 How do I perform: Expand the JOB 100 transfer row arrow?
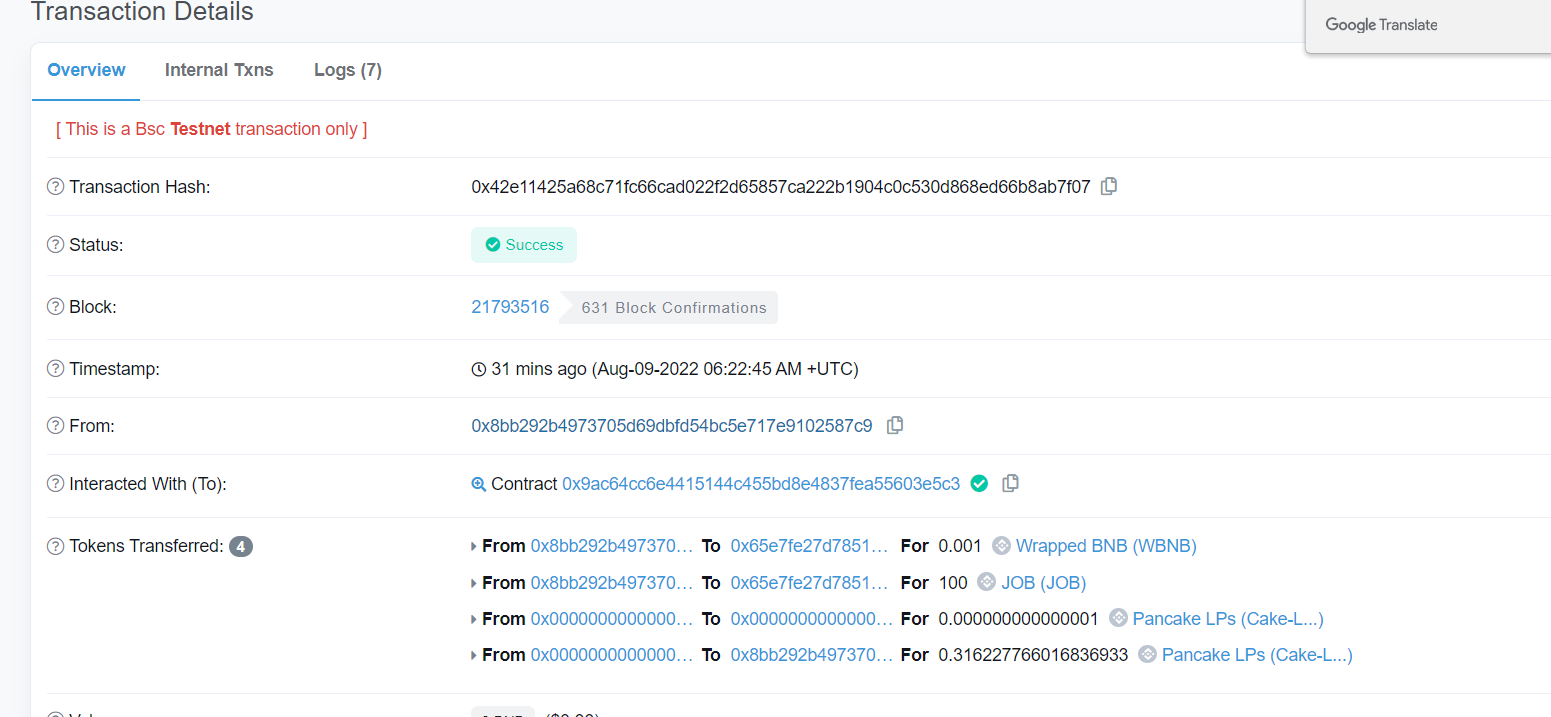tap(474, 582)
